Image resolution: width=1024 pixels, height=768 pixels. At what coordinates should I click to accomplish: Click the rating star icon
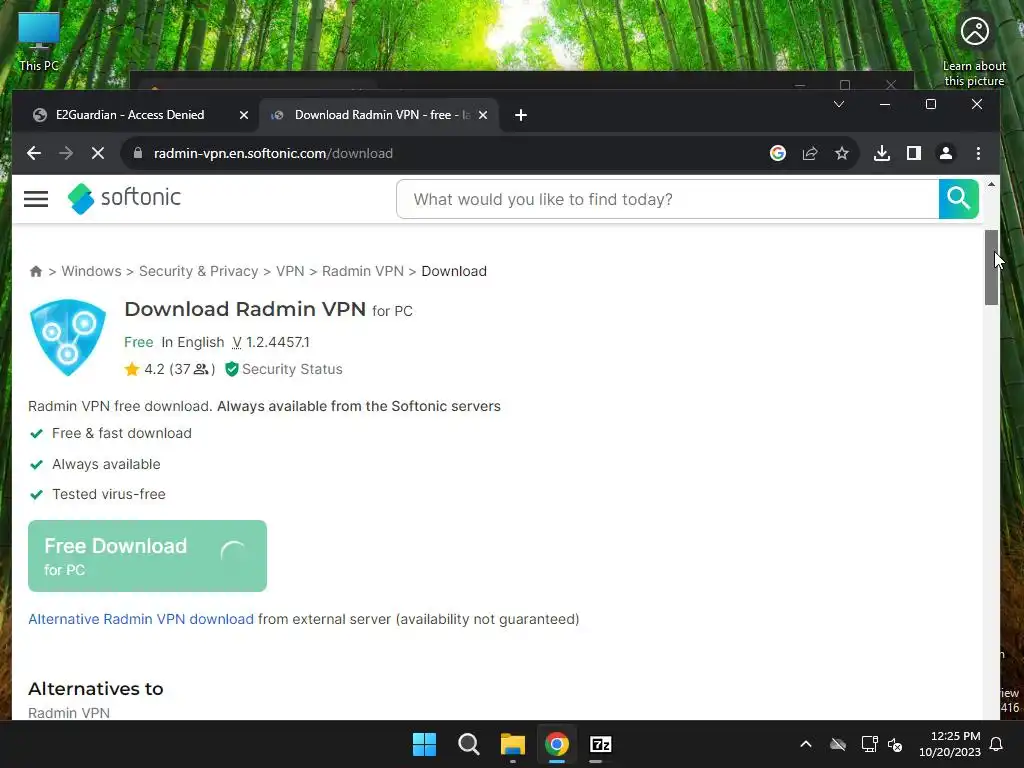click(132, 369)
